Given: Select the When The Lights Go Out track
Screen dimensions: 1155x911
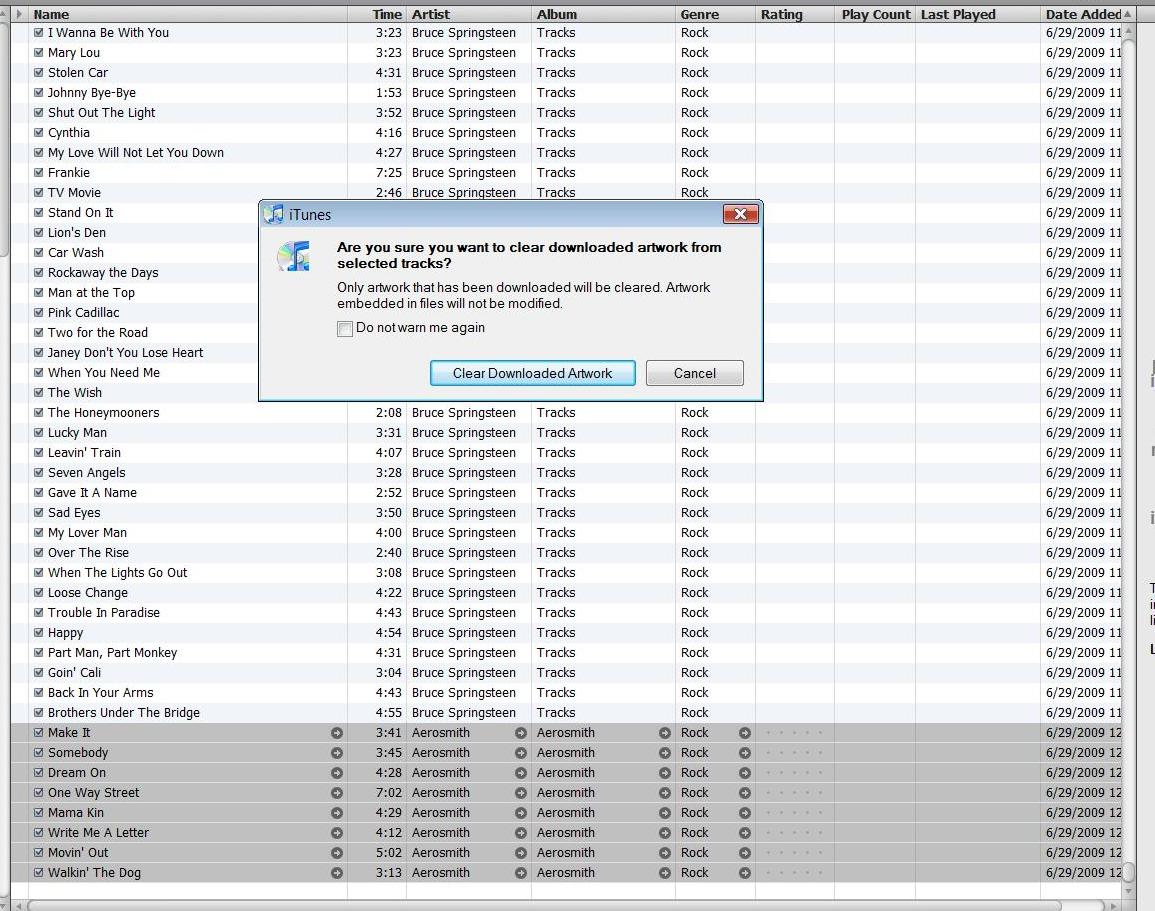Looking at the screenshot, I should pos(566,573).
